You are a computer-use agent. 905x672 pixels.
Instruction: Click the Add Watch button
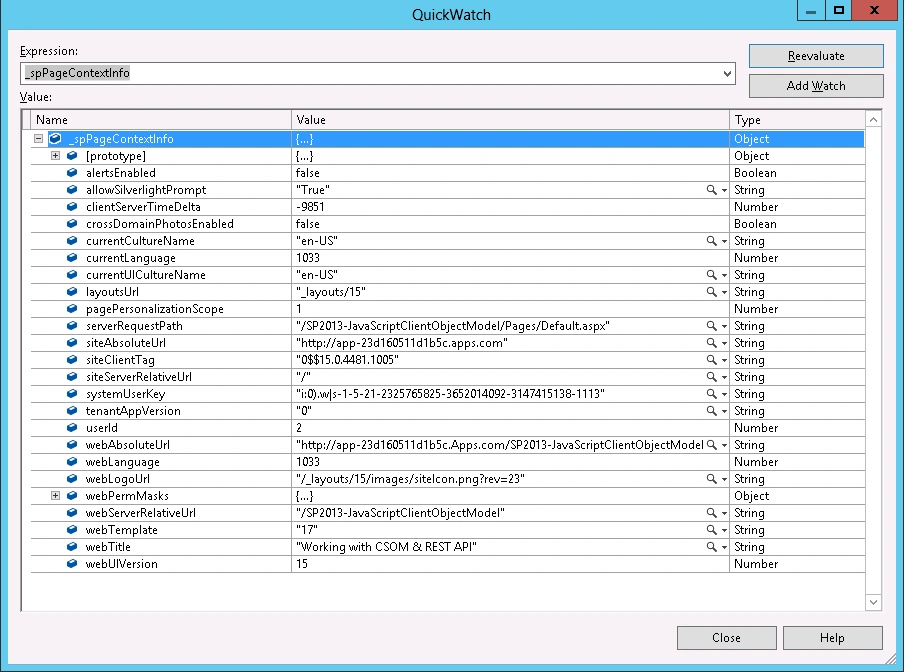tap(816, 86)
